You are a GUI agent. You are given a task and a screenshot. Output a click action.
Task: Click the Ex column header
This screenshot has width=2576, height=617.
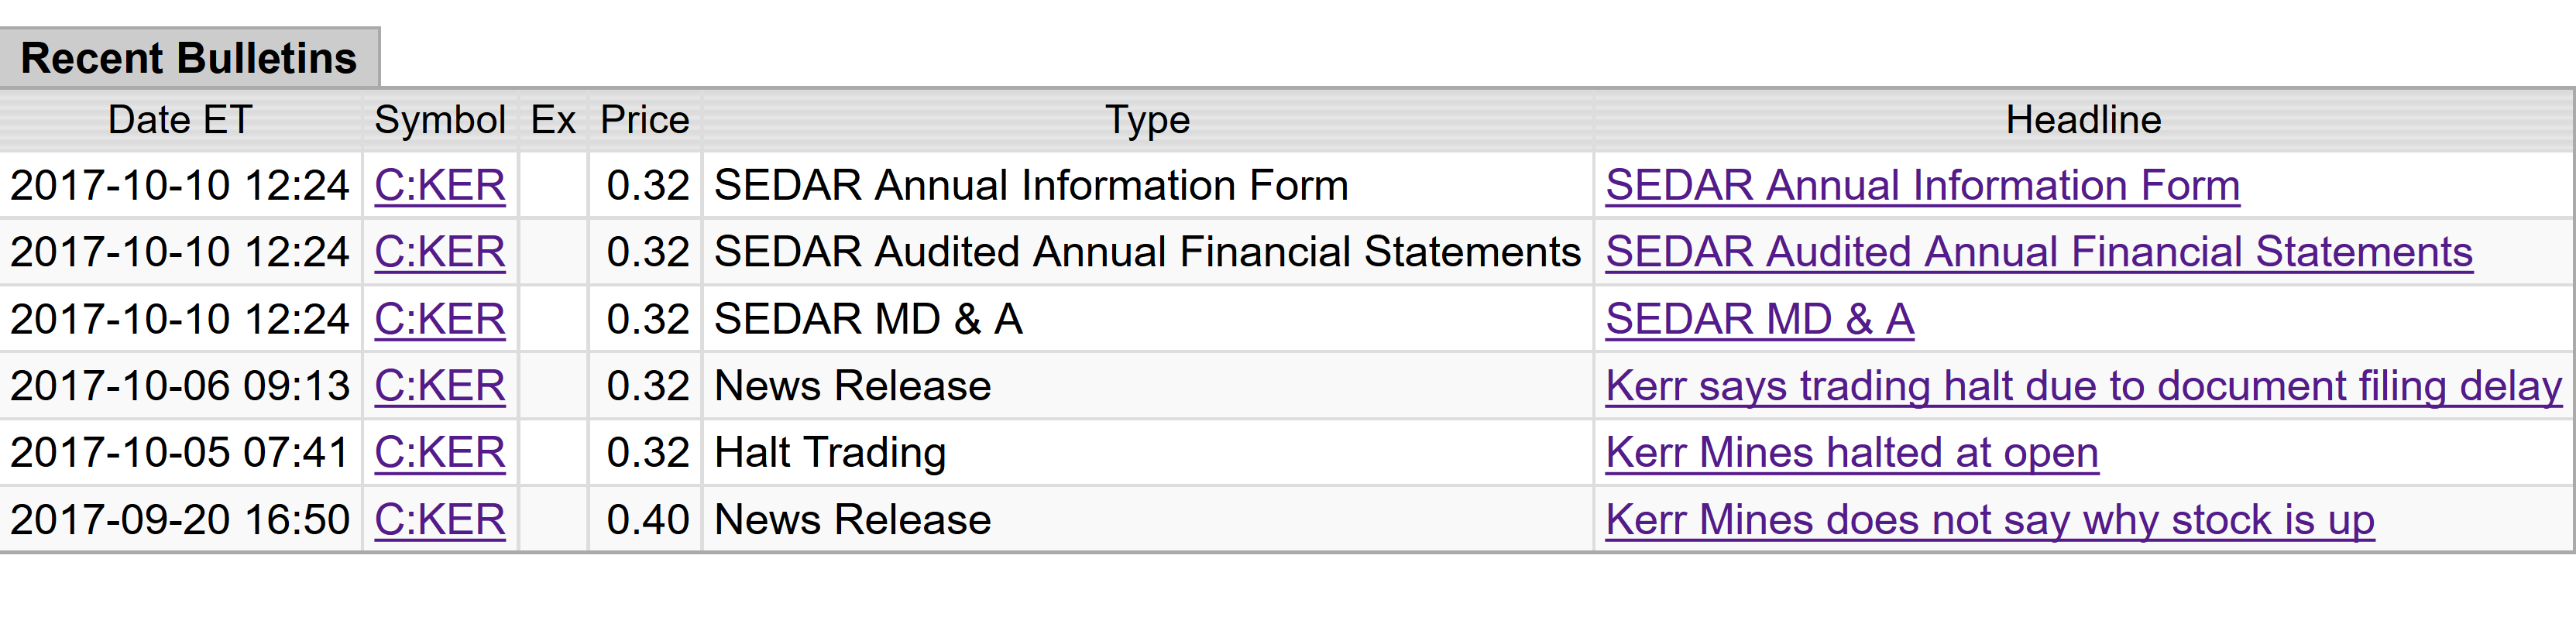[553, 120]
